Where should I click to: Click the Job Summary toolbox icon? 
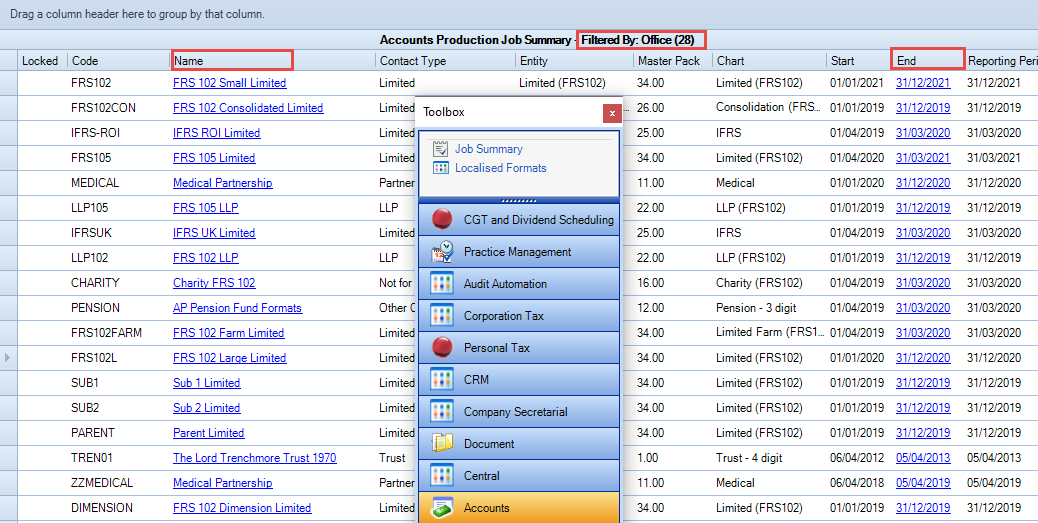(x=440, y=149)
